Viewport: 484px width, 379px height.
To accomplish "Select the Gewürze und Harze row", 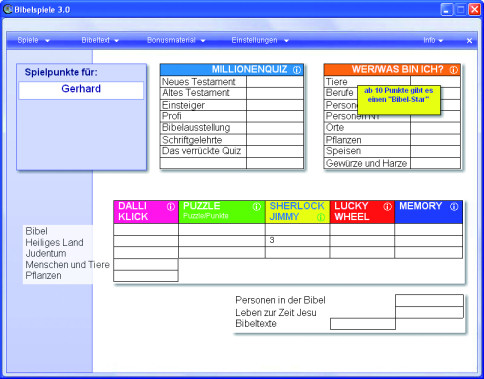I will tap(392, 163).
